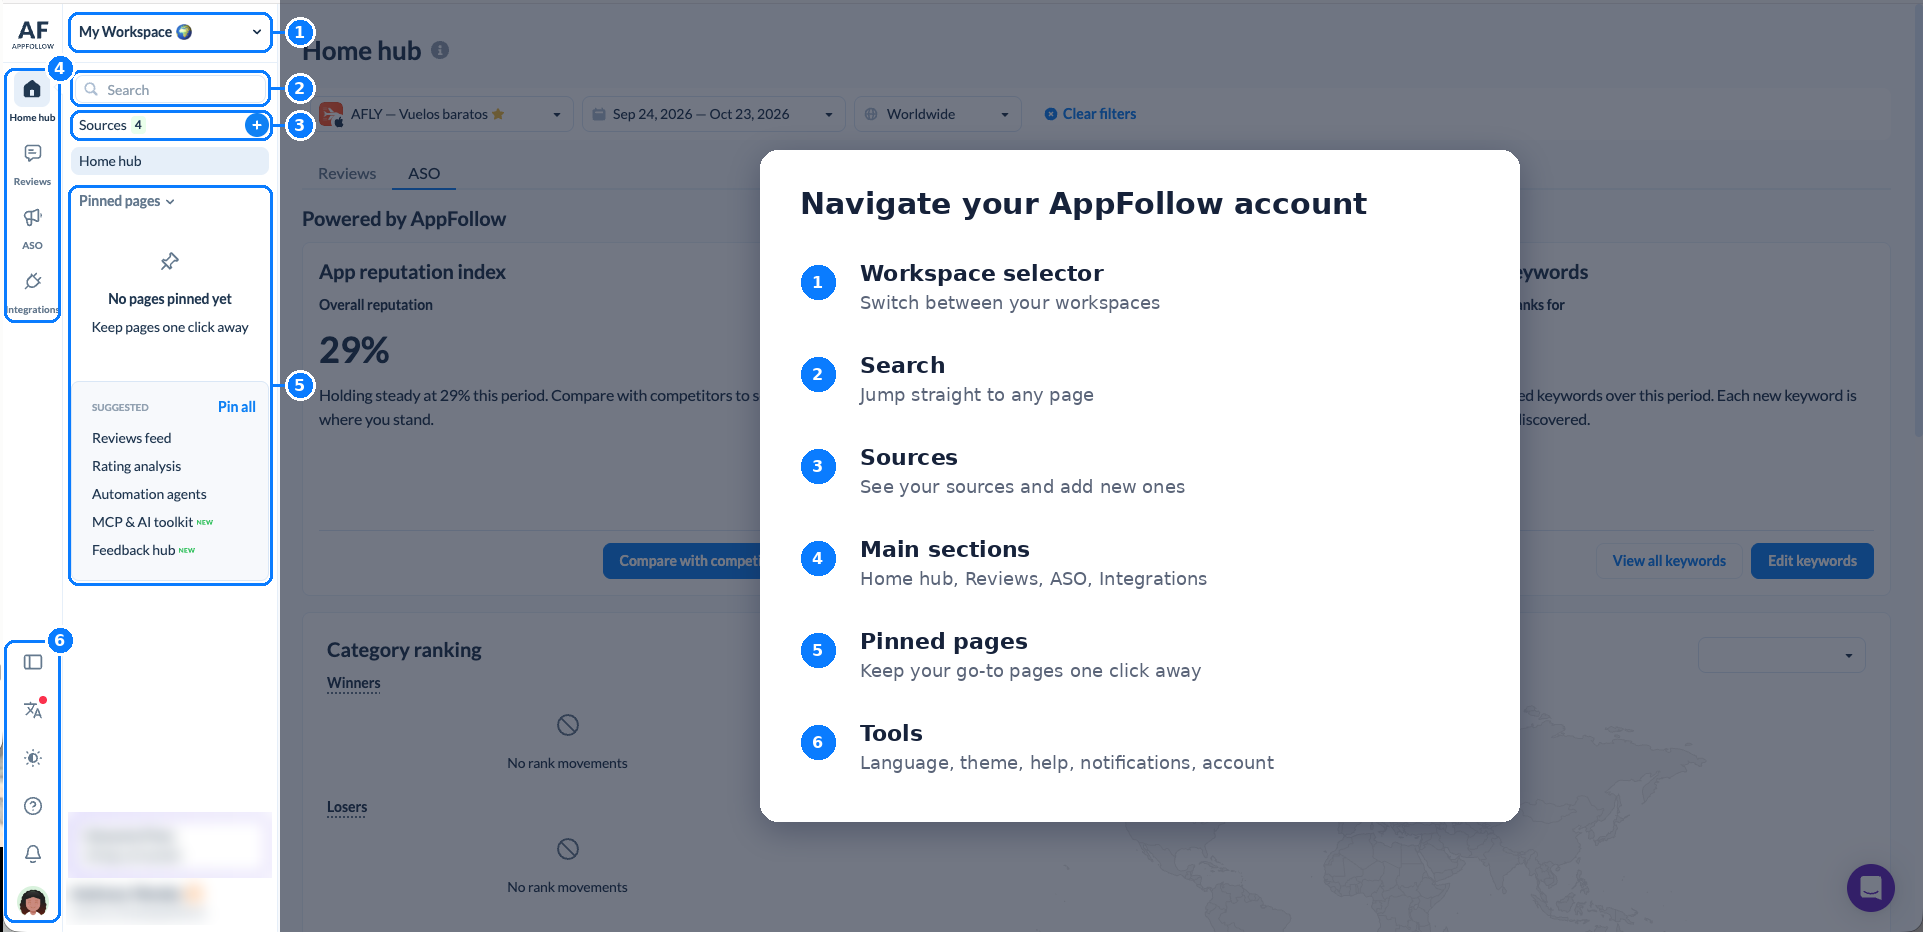The height and width of the screenshot is (932, 1923).
Task: Add a new source with plus icon
Action: tap(257, 125)
